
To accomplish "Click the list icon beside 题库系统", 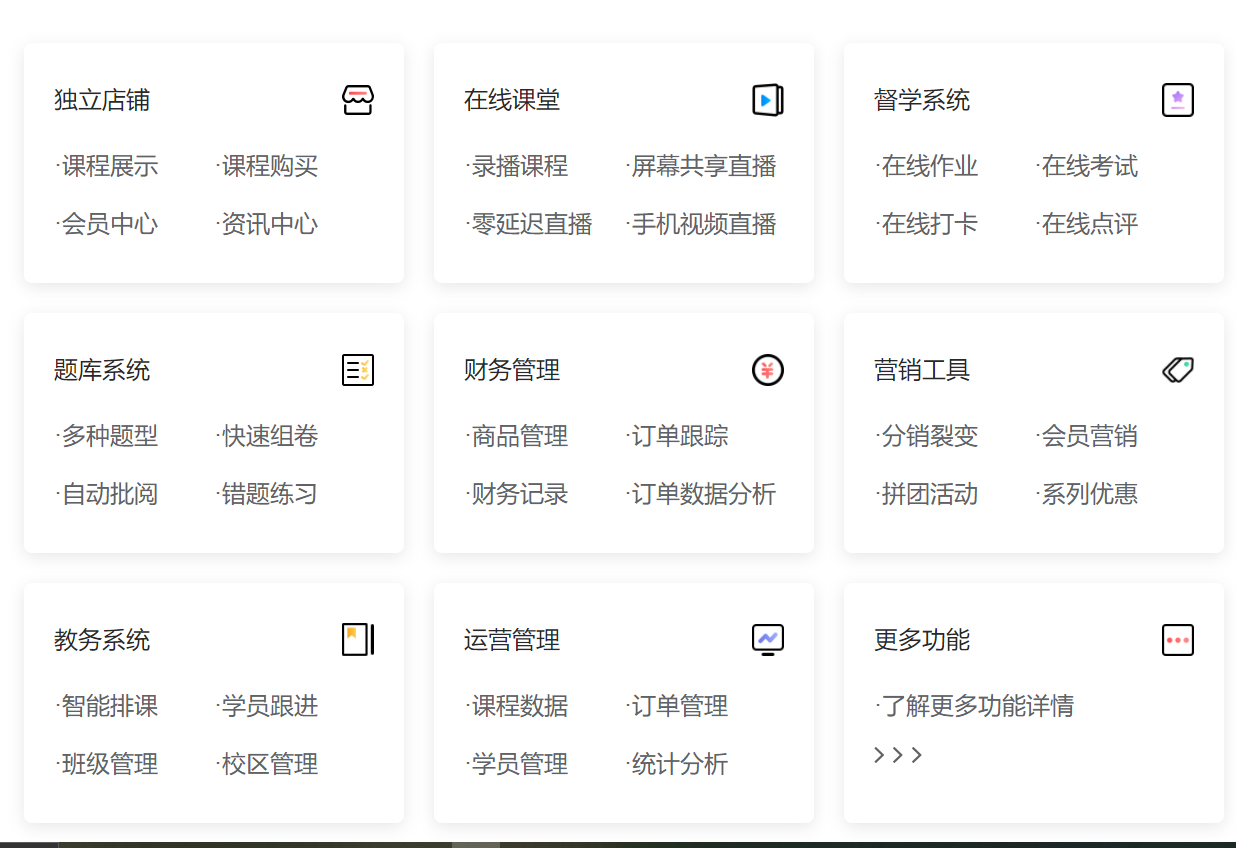I will pyautogui.click(x=358, y=370).
